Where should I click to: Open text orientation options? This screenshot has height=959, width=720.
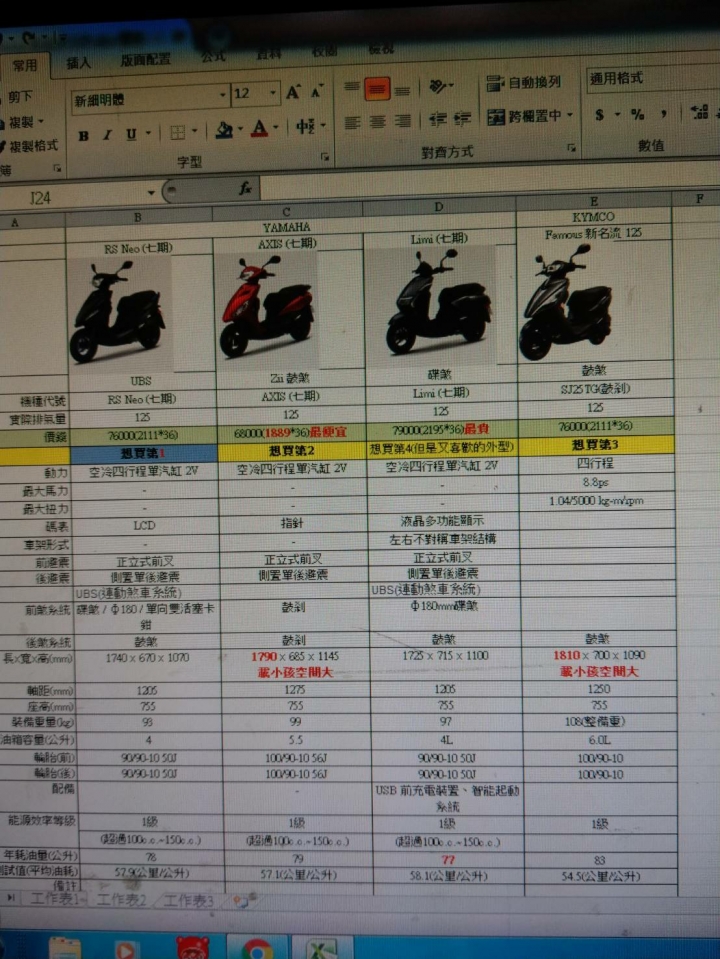[x=440, y=86]
